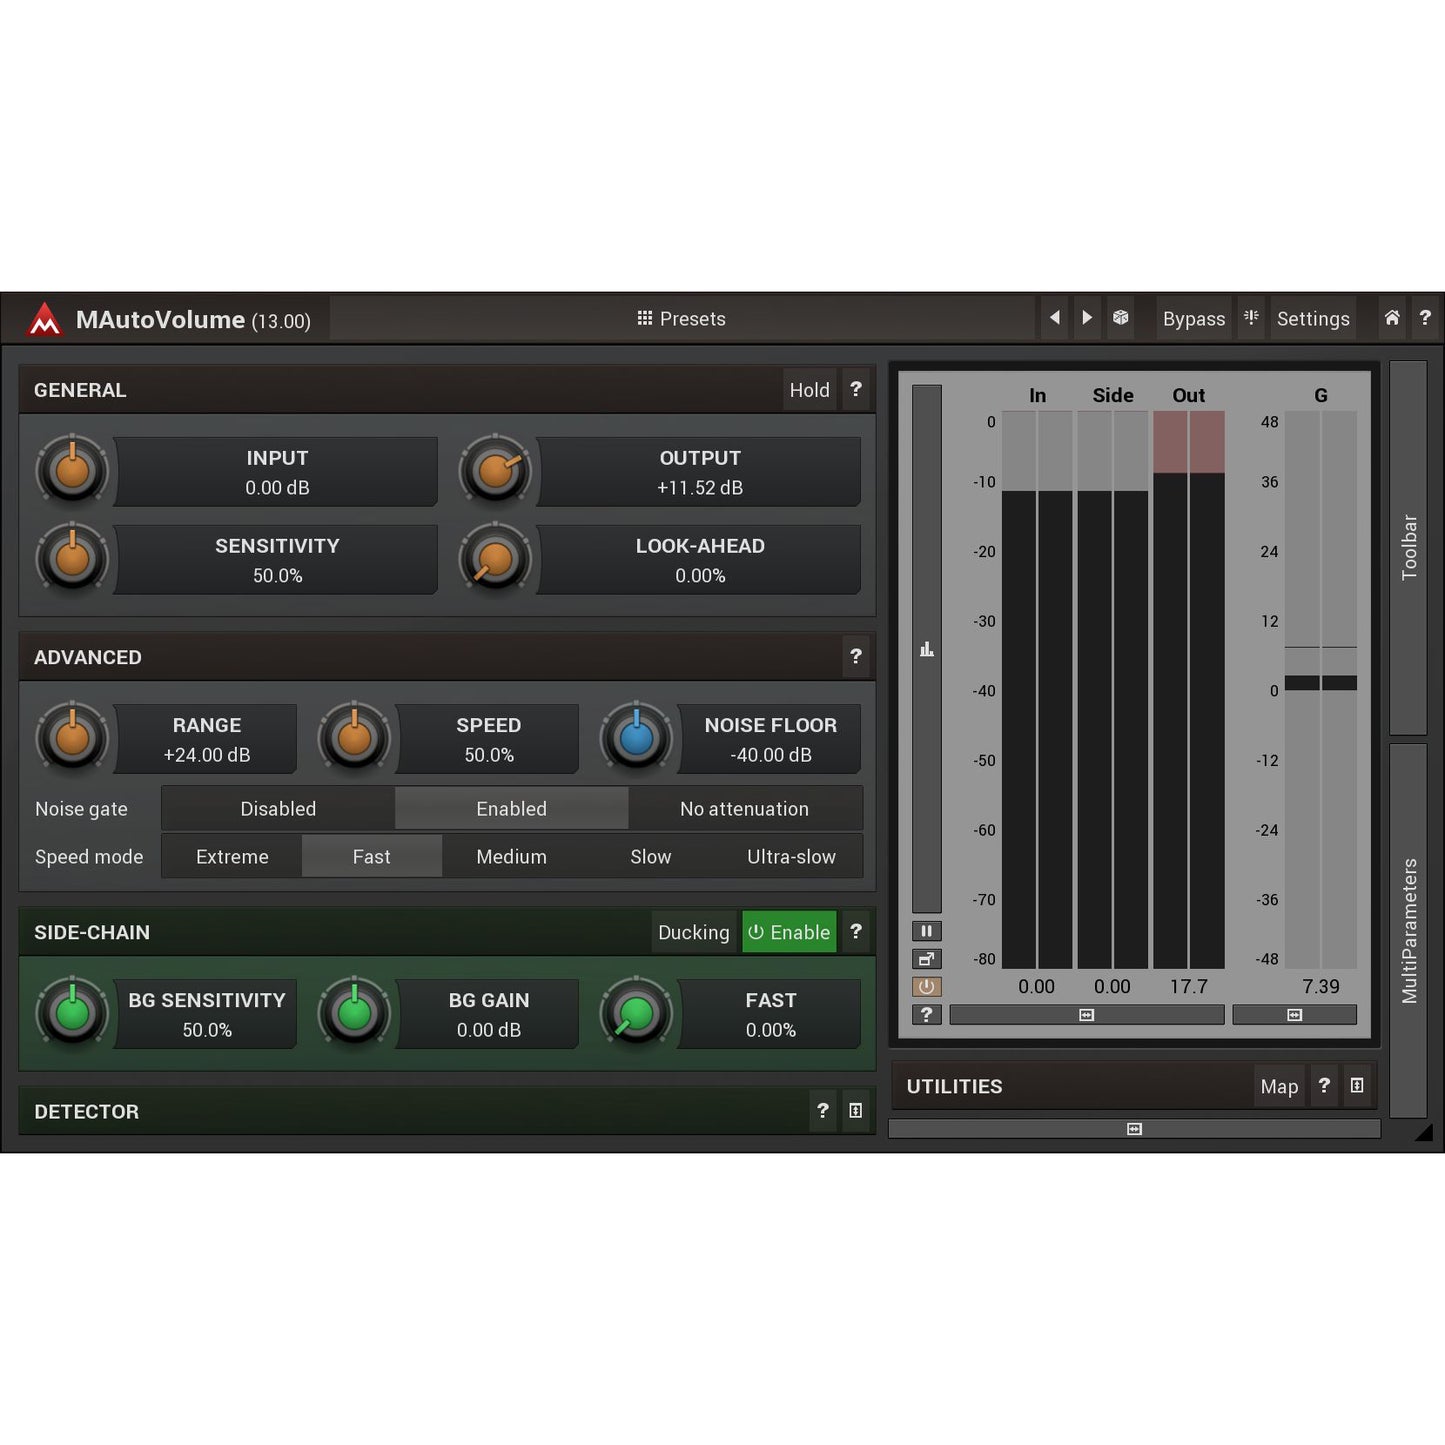Expand the Utilities panel
The width and height of the screenshot is (1445, 1445).
tap(1357, 1086)
